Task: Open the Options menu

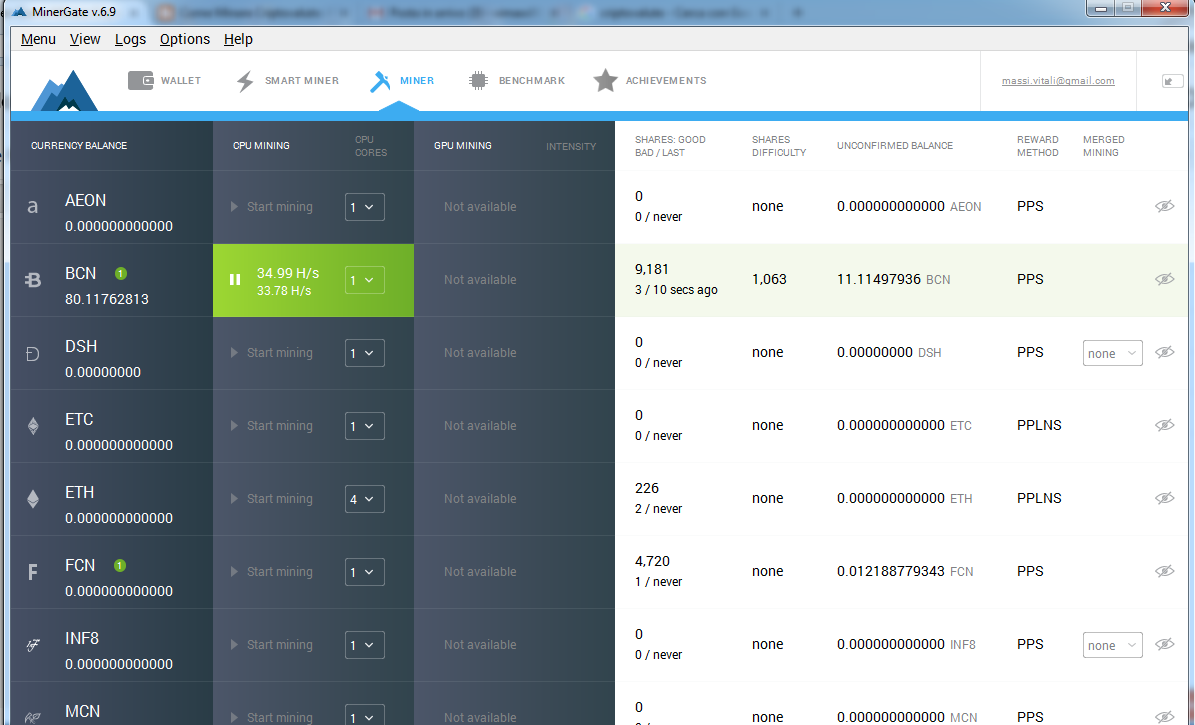Action: point(184,39)
